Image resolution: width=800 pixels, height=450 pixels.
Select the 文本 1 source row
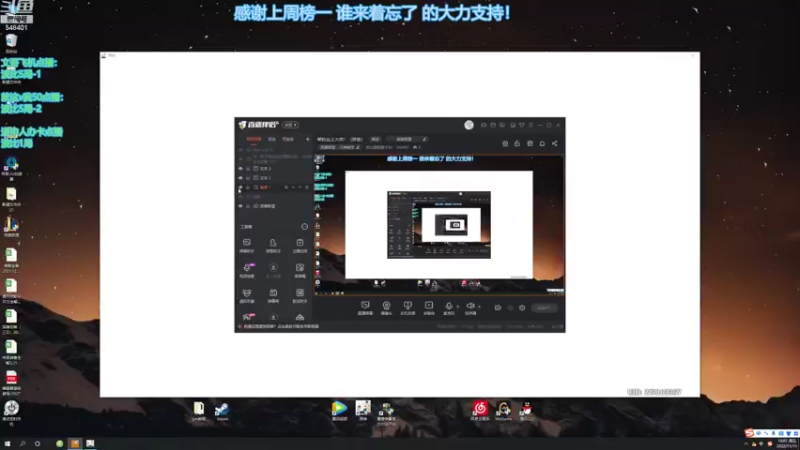pyautogui.click(x=274, y=178)
